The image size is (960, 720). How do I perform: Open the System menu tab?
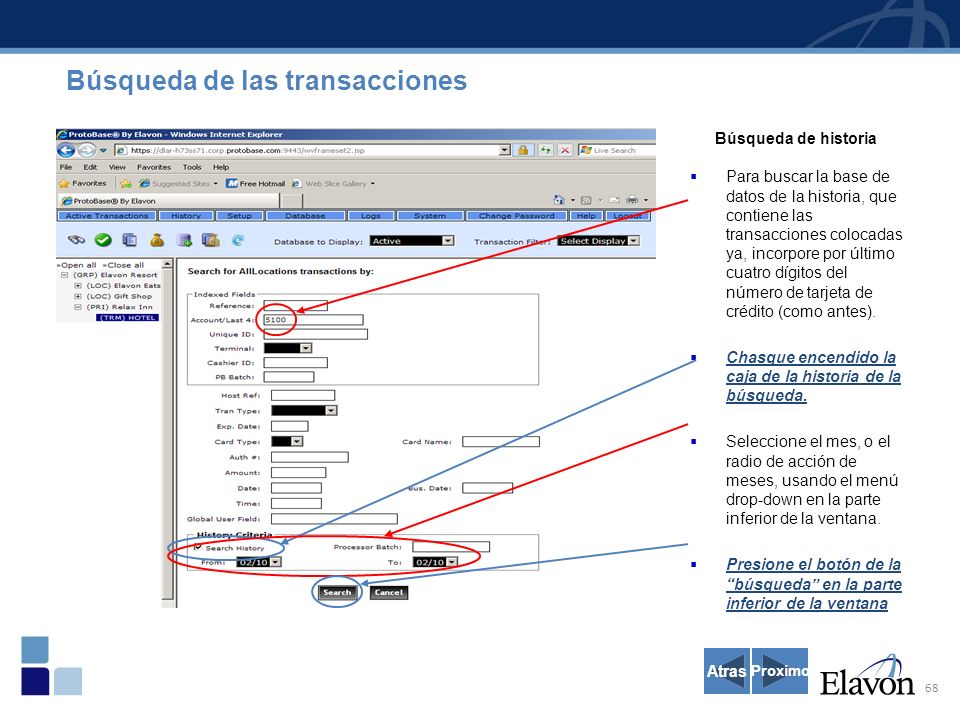coord(430,216)
